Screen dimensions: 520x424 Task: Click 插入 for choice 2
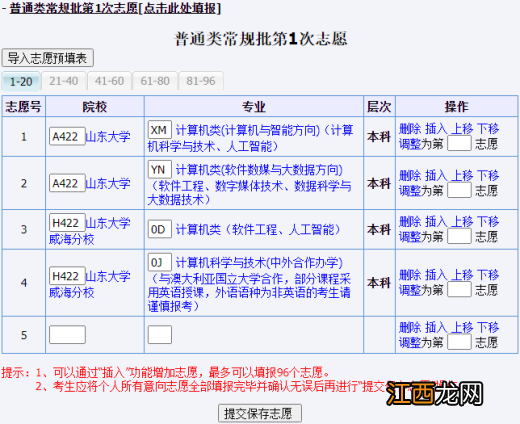436,175
